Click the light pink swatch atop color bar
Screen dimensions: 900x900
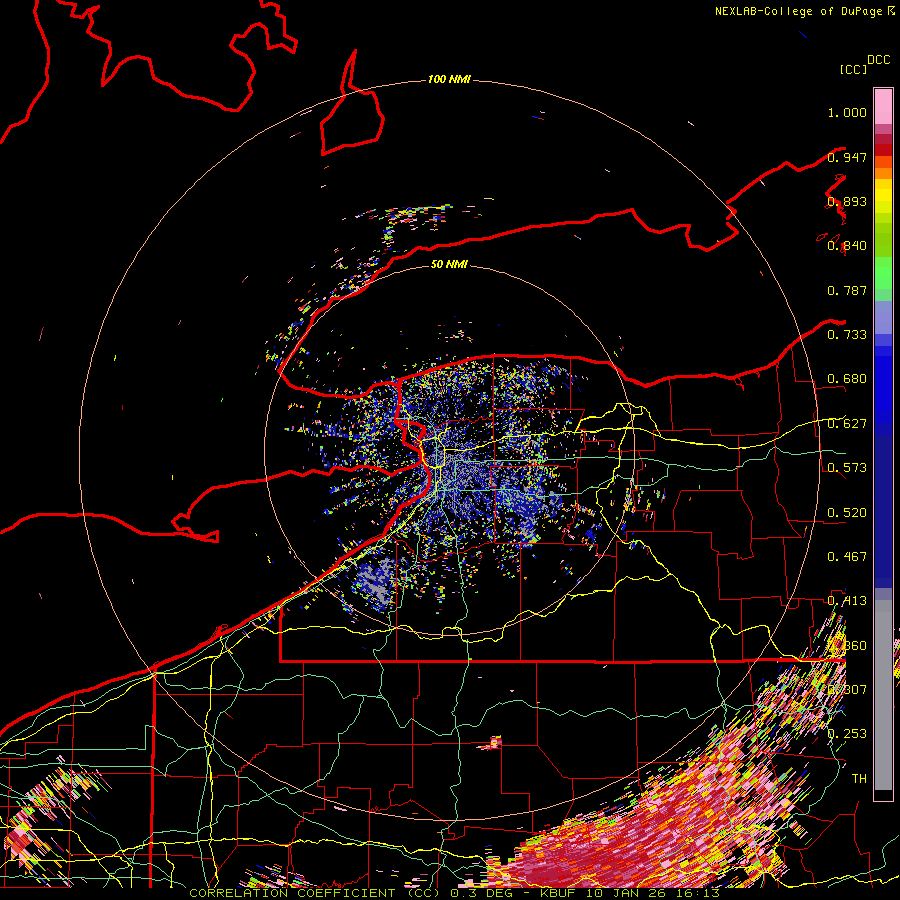coord(883,106)
